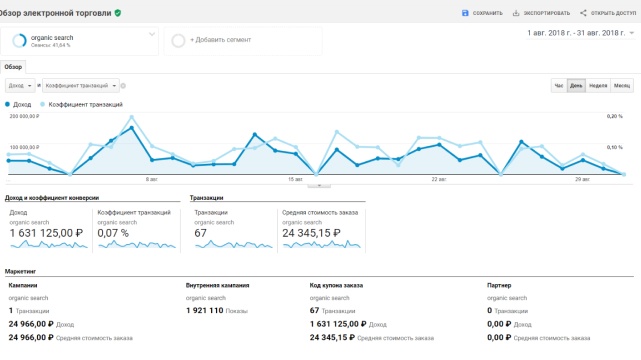The image size is (641, 360).
Task: Expand the organic search segment chevron
Action: [152, 34]
